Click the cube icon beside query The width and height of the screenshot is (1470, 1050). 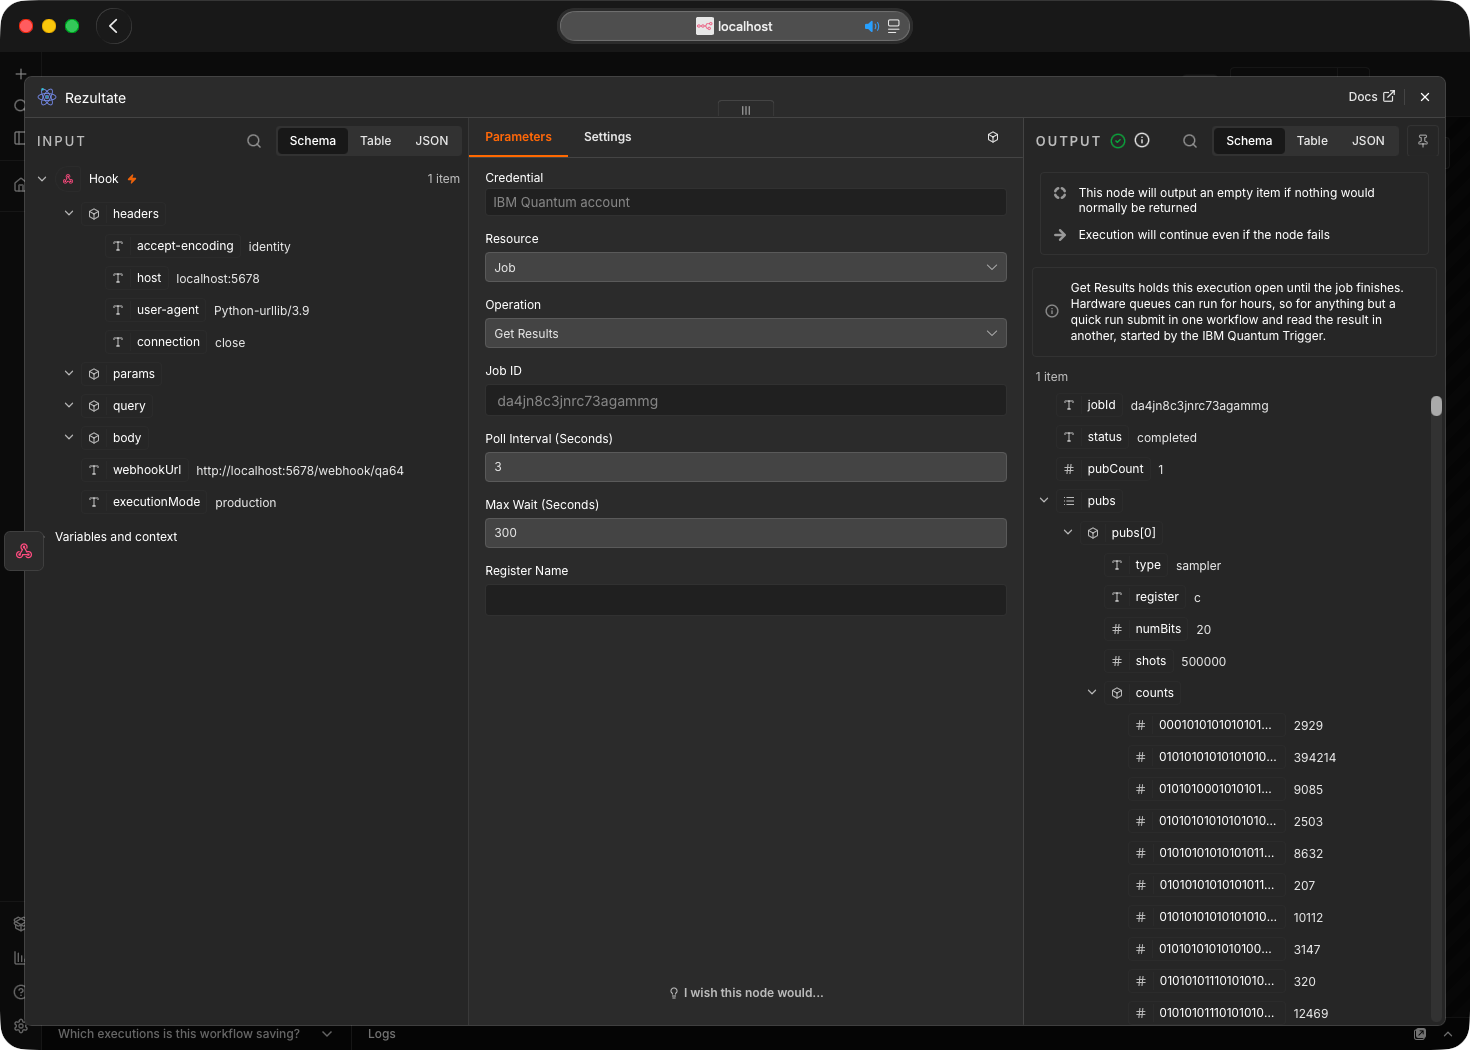(x=94, y=406)
